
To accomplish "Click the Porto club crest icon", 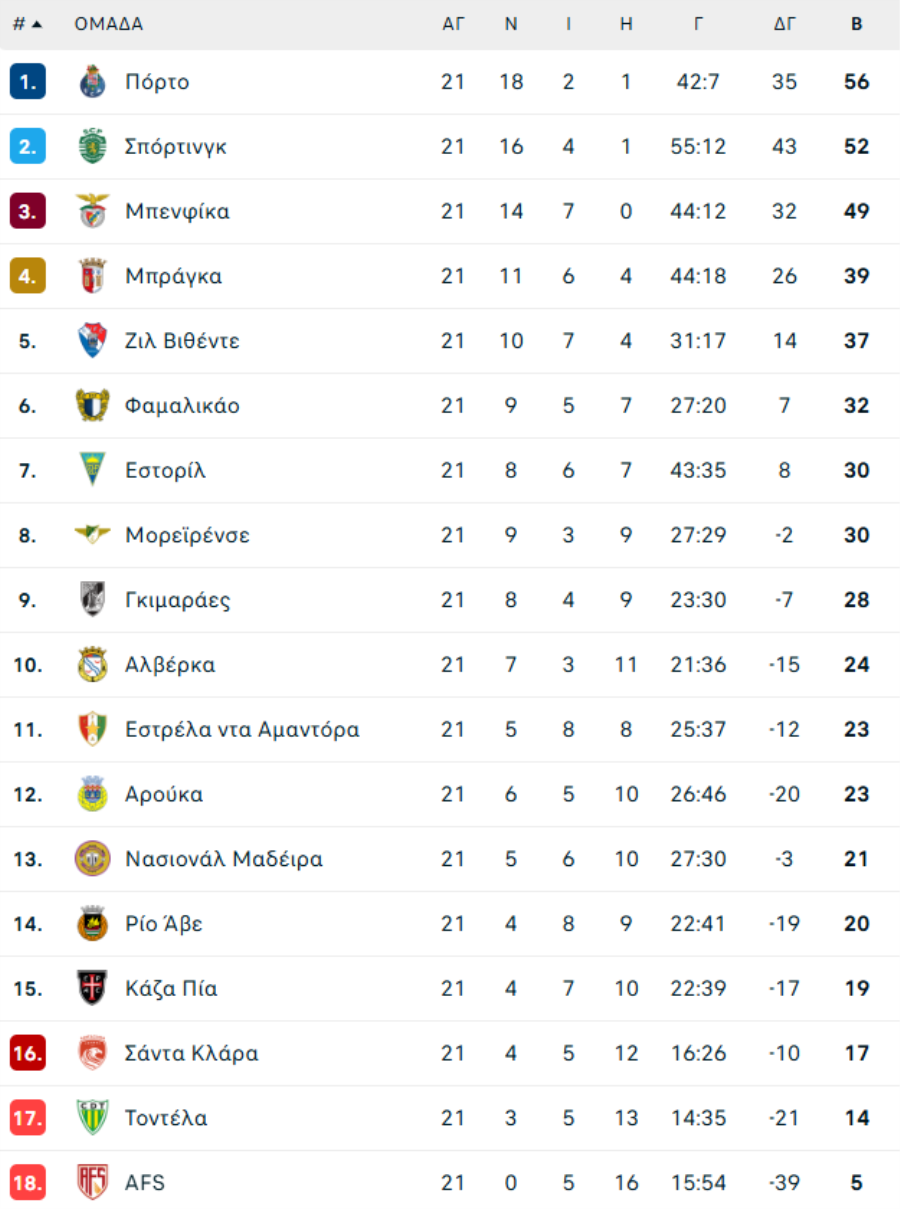I will coord(92,82).
